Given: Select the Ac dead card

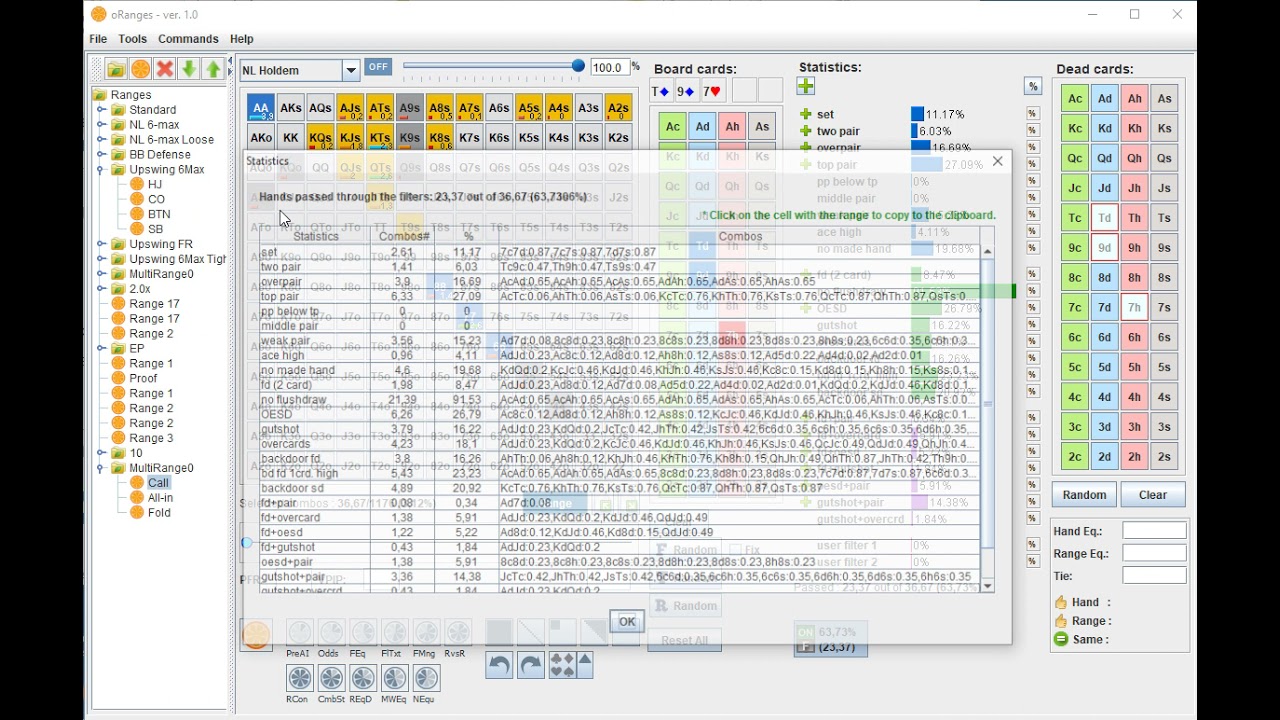Looking at the screenshot, I should (1075, 98).
